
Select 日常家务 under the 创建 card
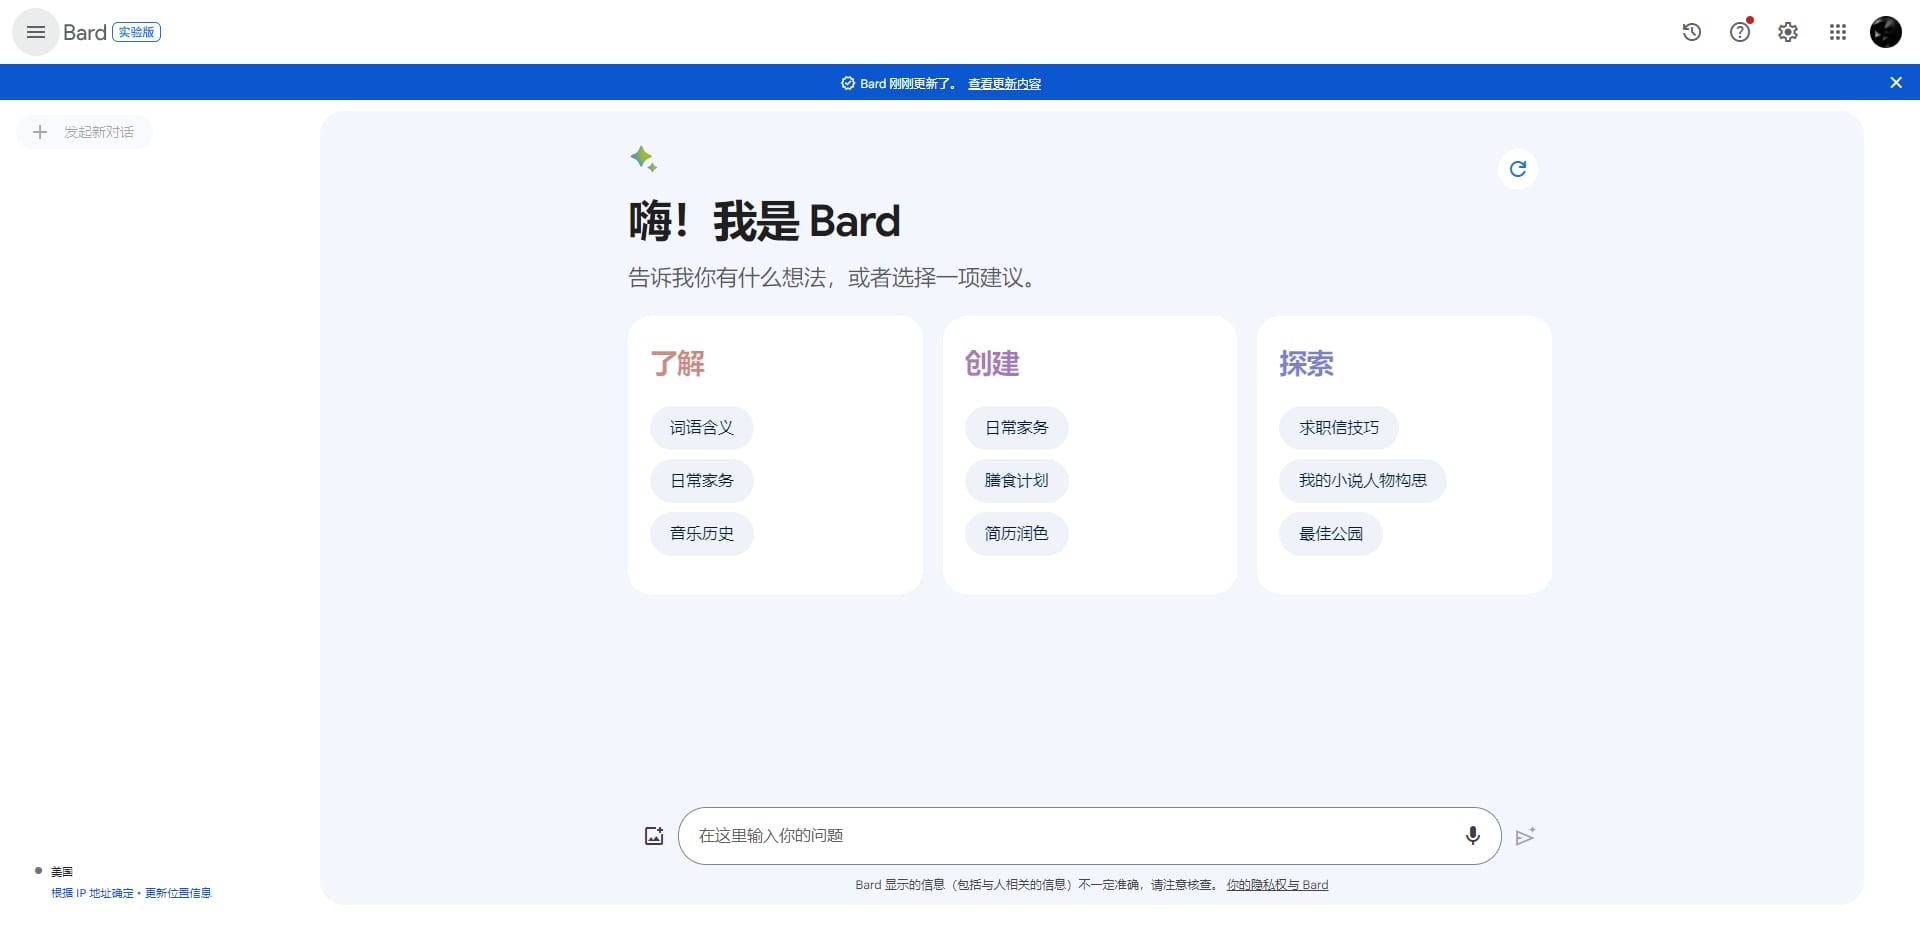[1017, 428]
